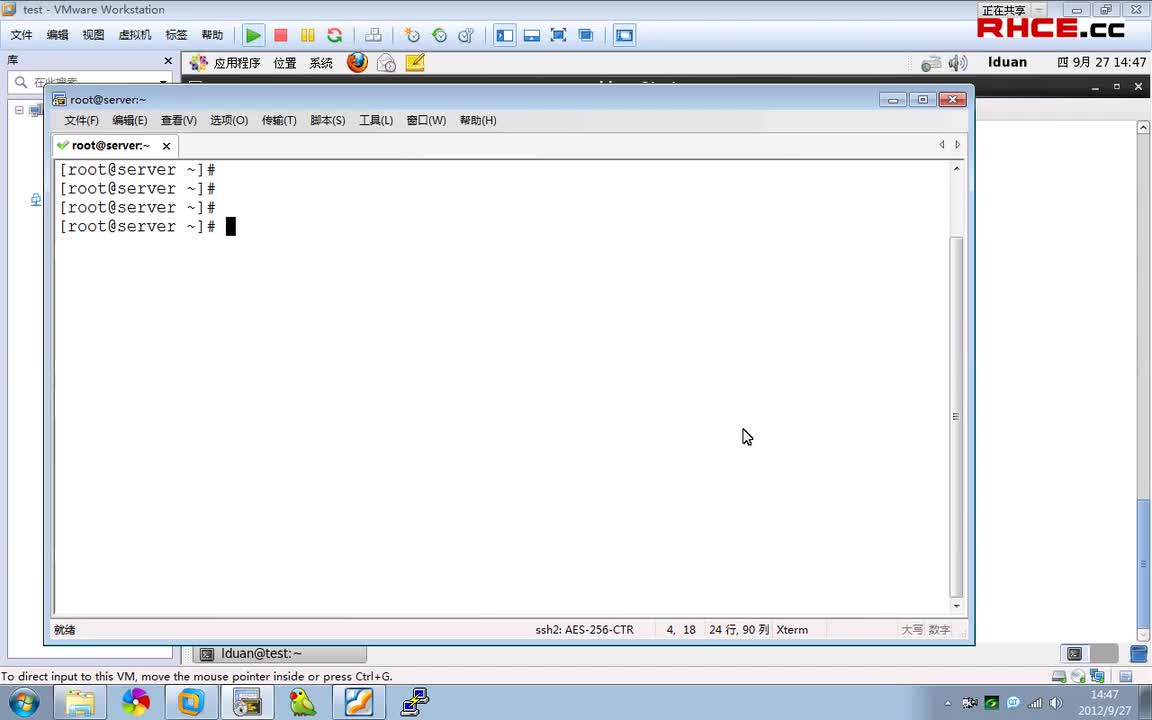Reset the VM with the red-green refresh icon
This screenshot has width=1152, height=720.
335,35
